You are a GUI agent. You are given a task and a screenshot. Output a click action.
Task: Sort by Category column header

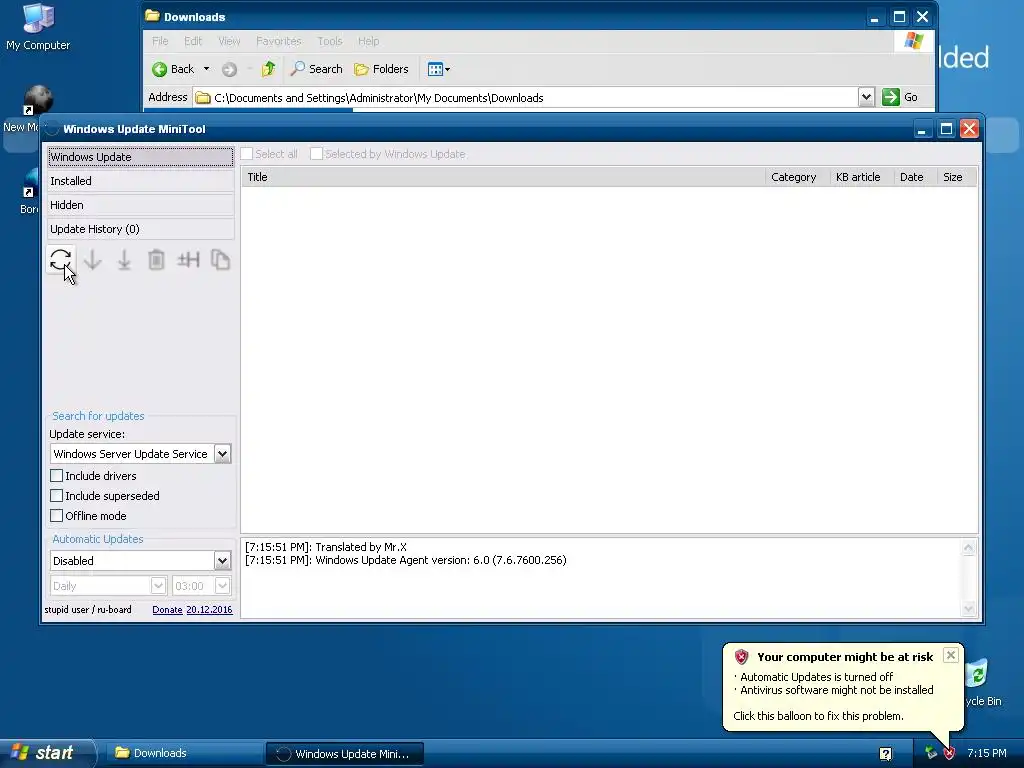pyautogui.click(x=797, y=177)
